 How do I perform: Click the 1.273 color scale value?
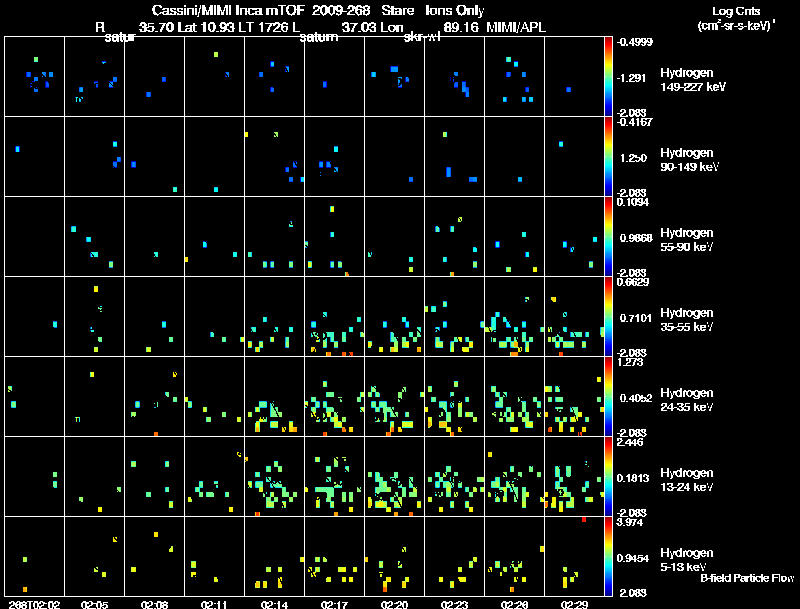[x=630, y=362]
